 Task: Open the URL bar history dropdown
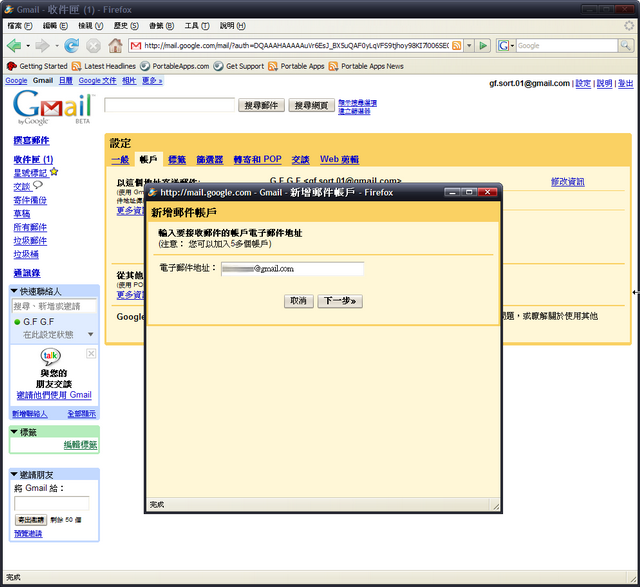469,45
